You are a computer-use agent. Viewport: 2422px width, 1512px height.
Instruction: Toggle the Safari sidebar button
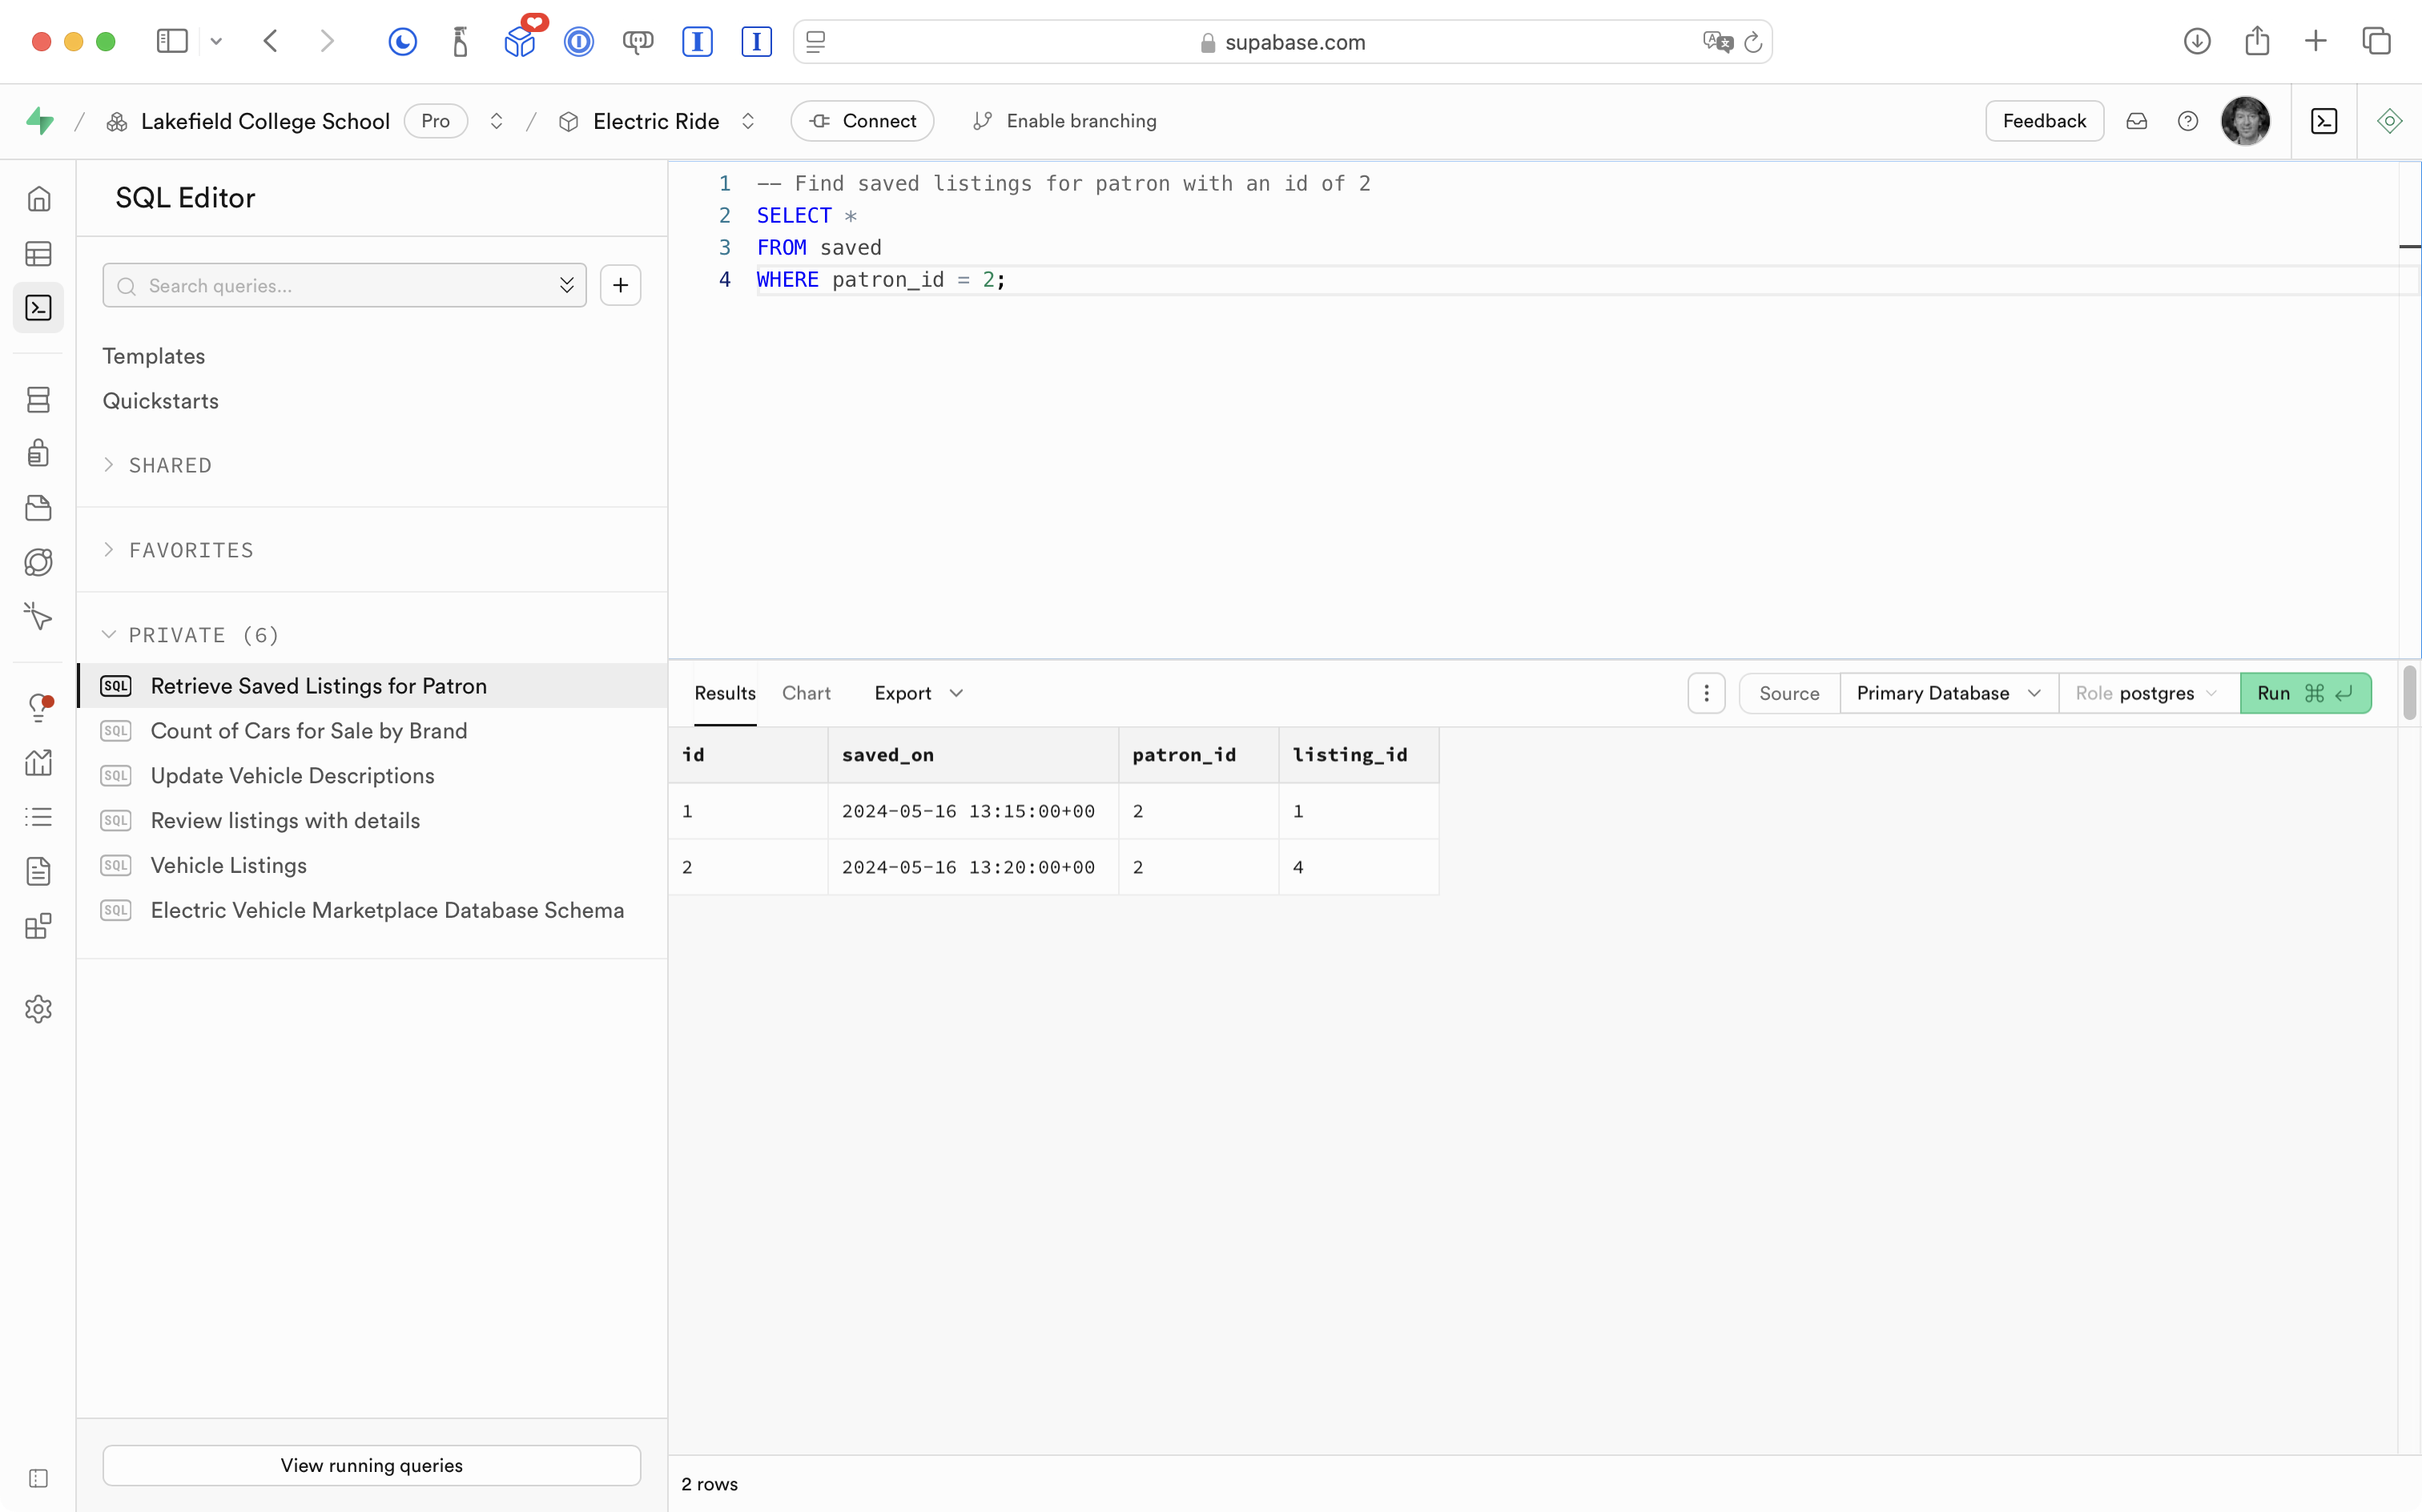click(172, 41)
